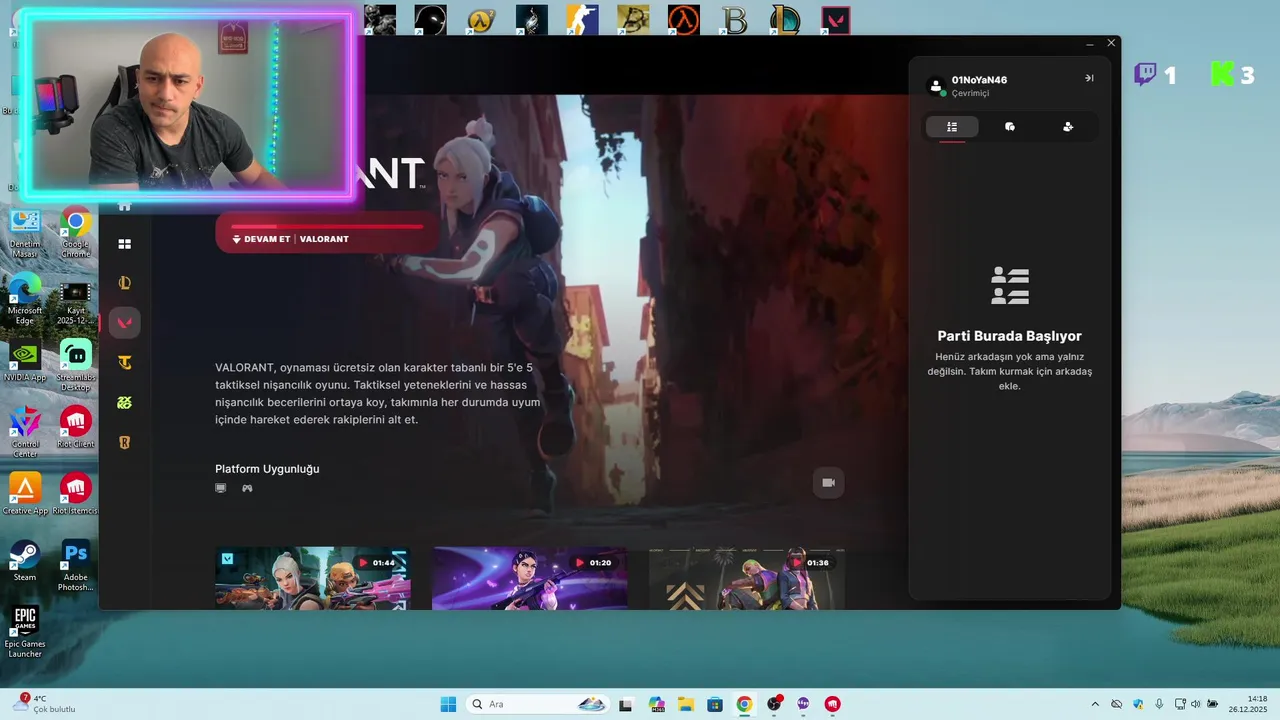Image resolution: width=1280 pixels, height=720 pixels.
Task: Open weather widget showing 4°C
Action: coord(45,704)
